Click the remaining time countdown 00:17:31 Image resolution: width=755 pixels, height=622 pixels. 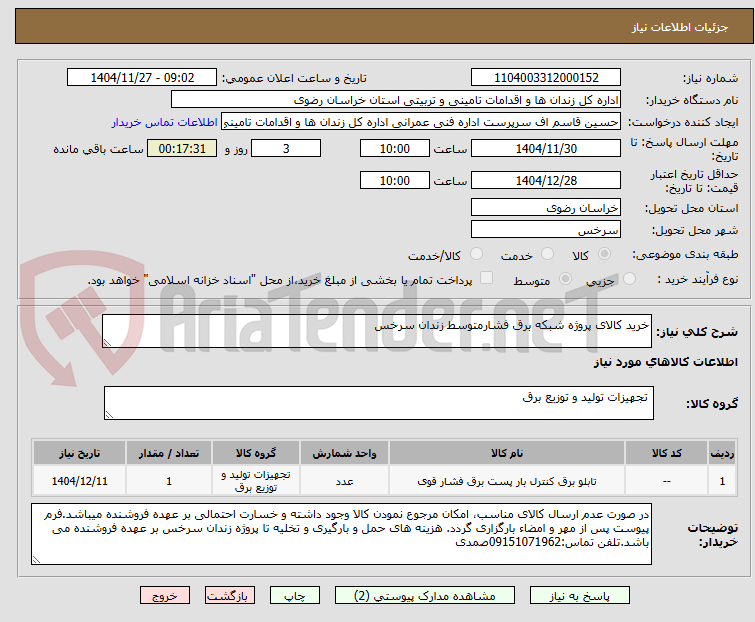point(182,148)
